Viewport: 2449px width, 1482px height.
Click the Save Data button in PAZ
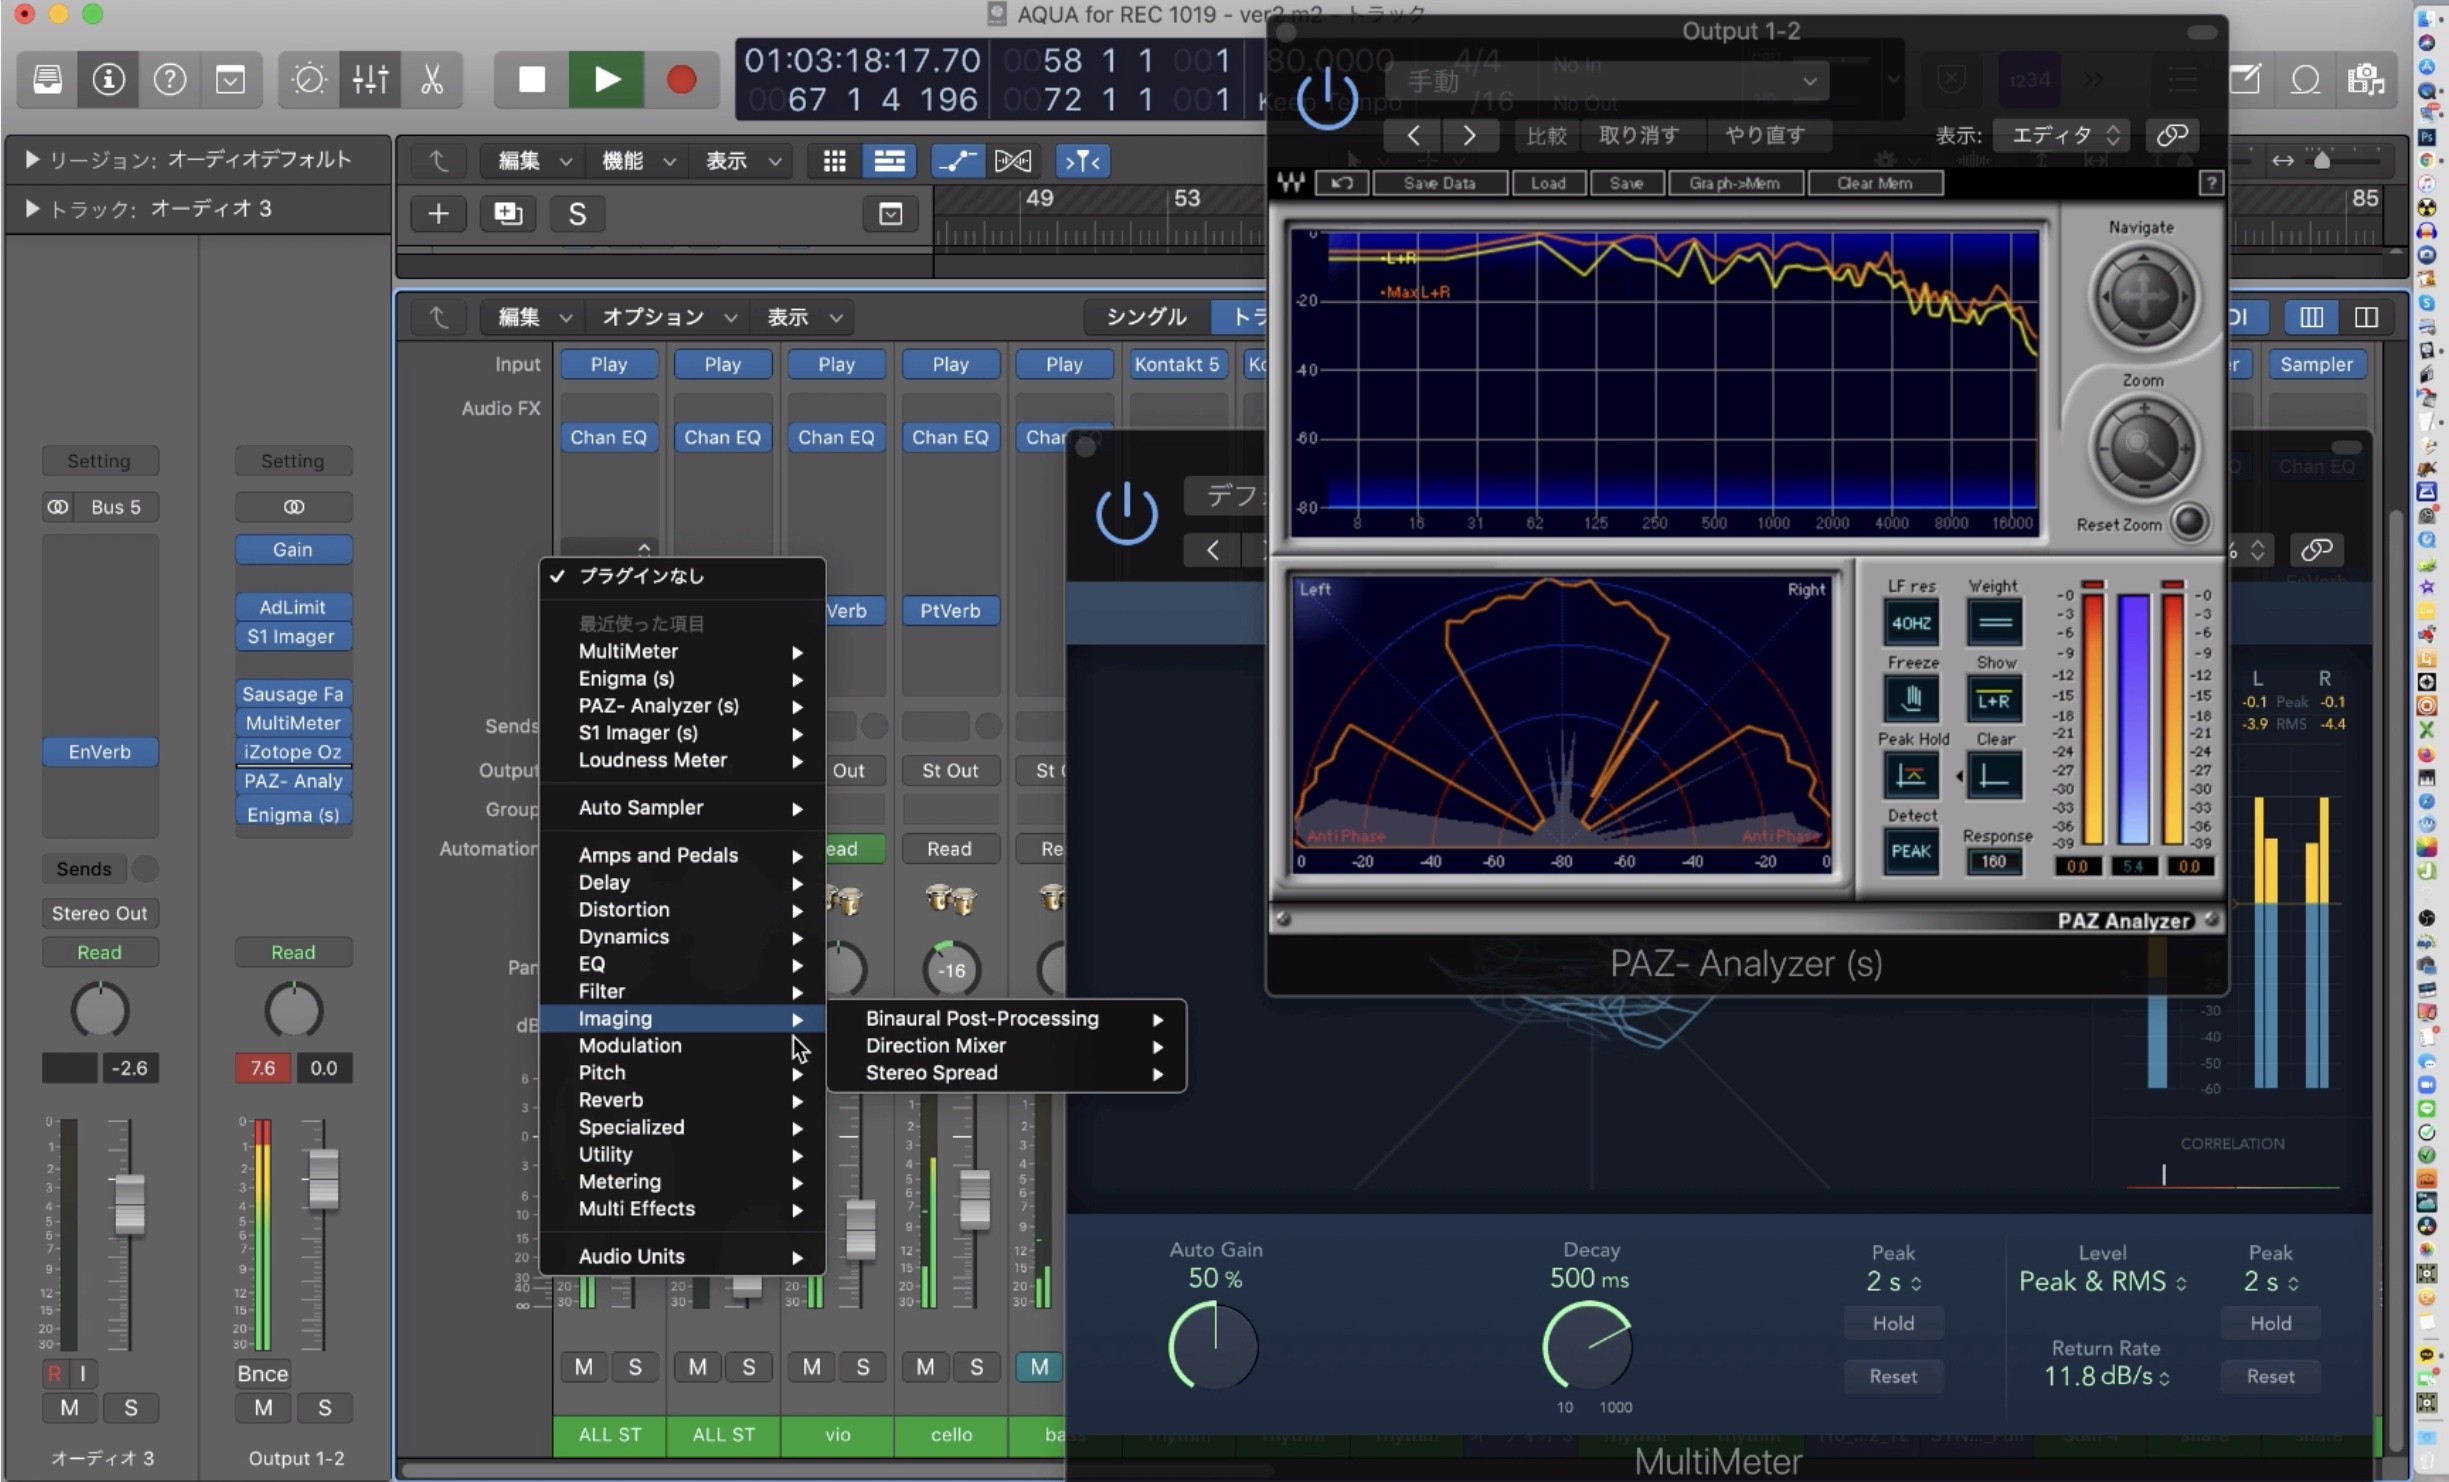tap(1439, 183)
